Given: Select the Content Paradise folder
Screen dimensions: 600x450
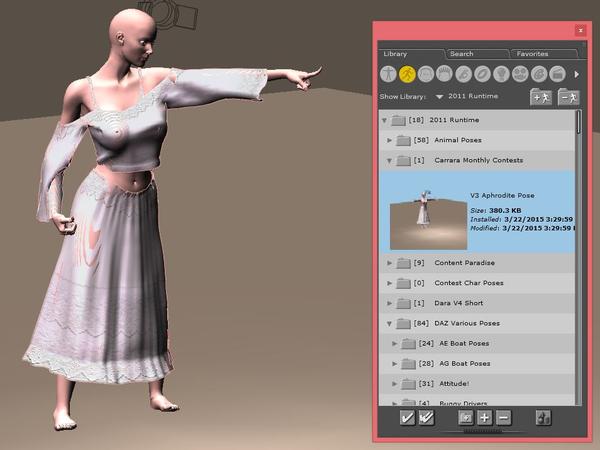Looking at the screenshot, I should 477,263.
